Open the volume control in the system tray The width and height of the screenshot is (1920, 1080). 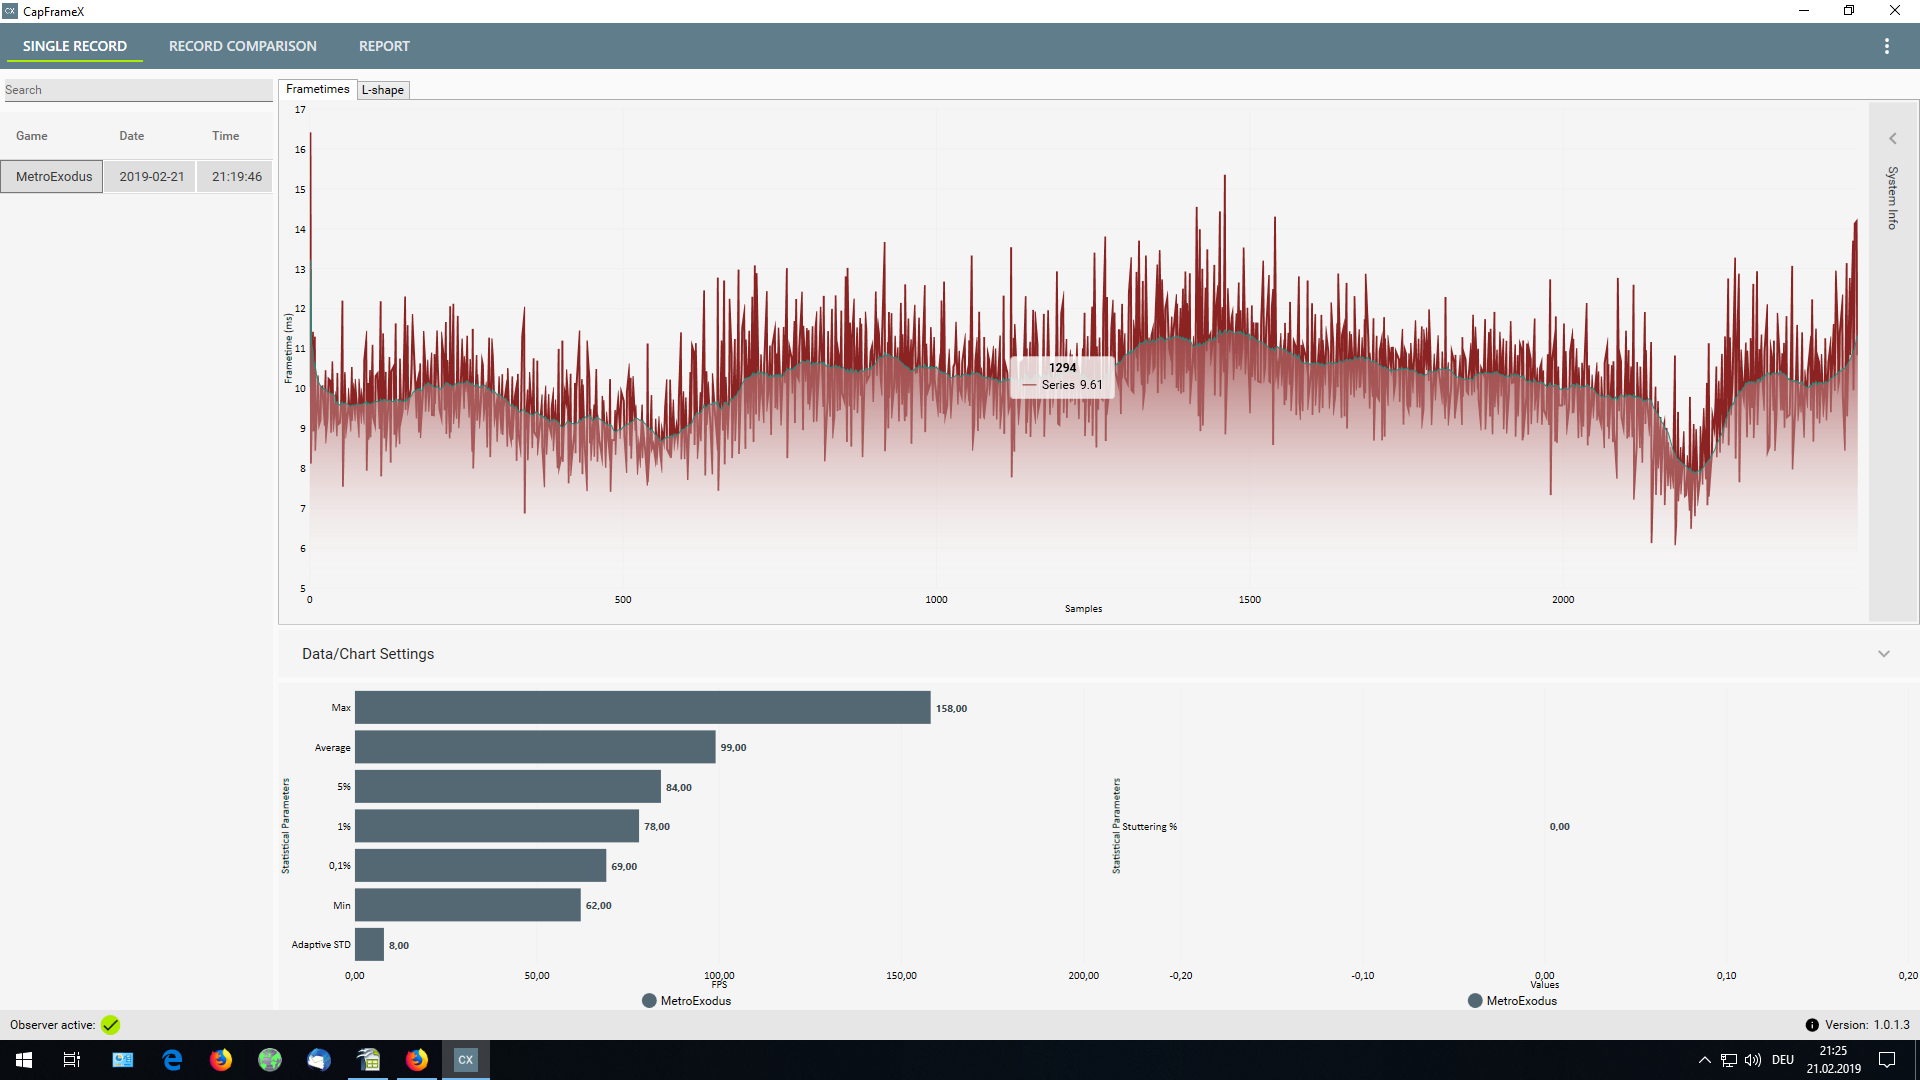pyautogui.click(x=1753, y=1060)
